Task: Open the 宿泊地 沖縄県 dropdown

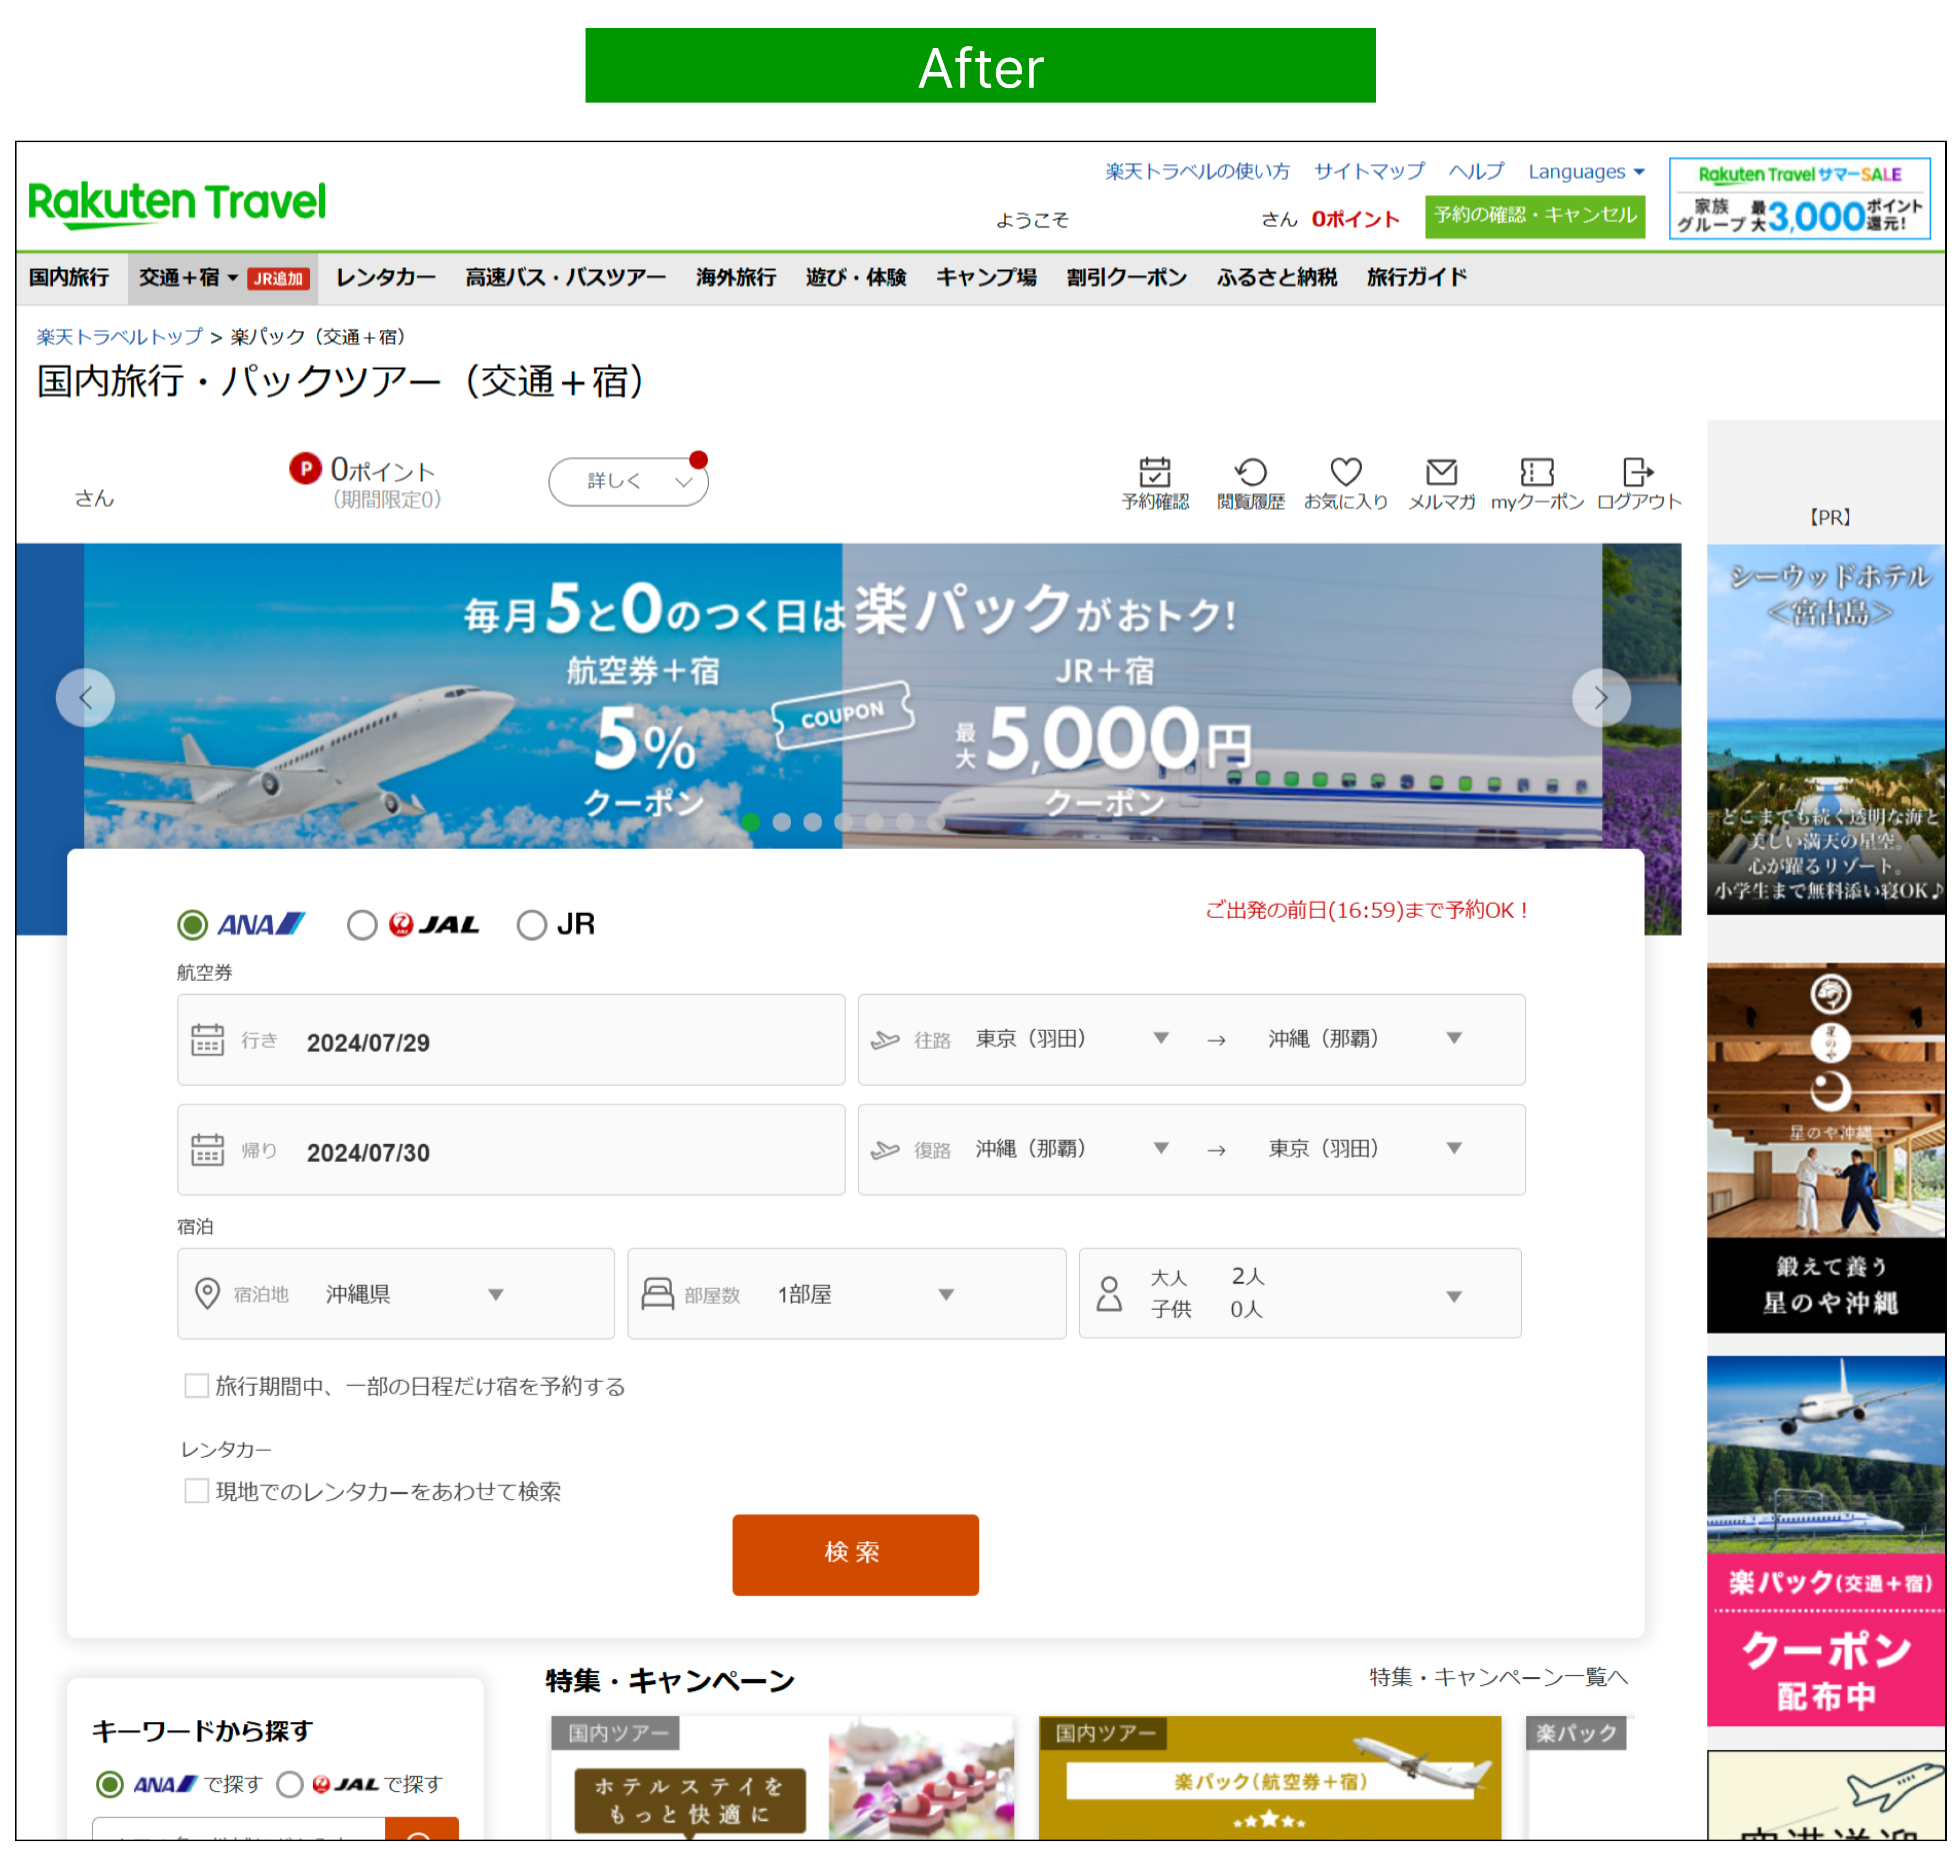Action: click(396, 1293)
